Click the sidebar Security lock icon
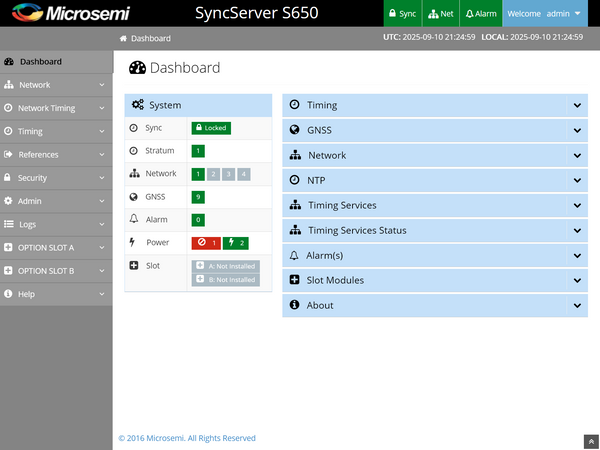This screenshot has width=600, height=450. click(7, 177)
